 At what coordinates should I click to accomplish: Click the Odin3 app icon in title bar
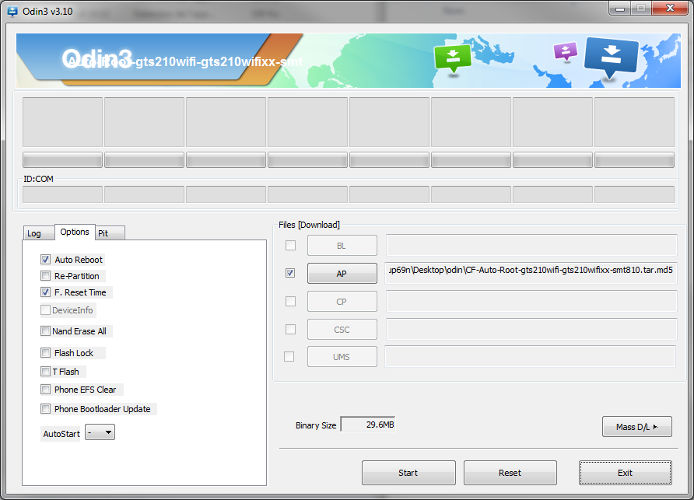(x=13, y=11)
